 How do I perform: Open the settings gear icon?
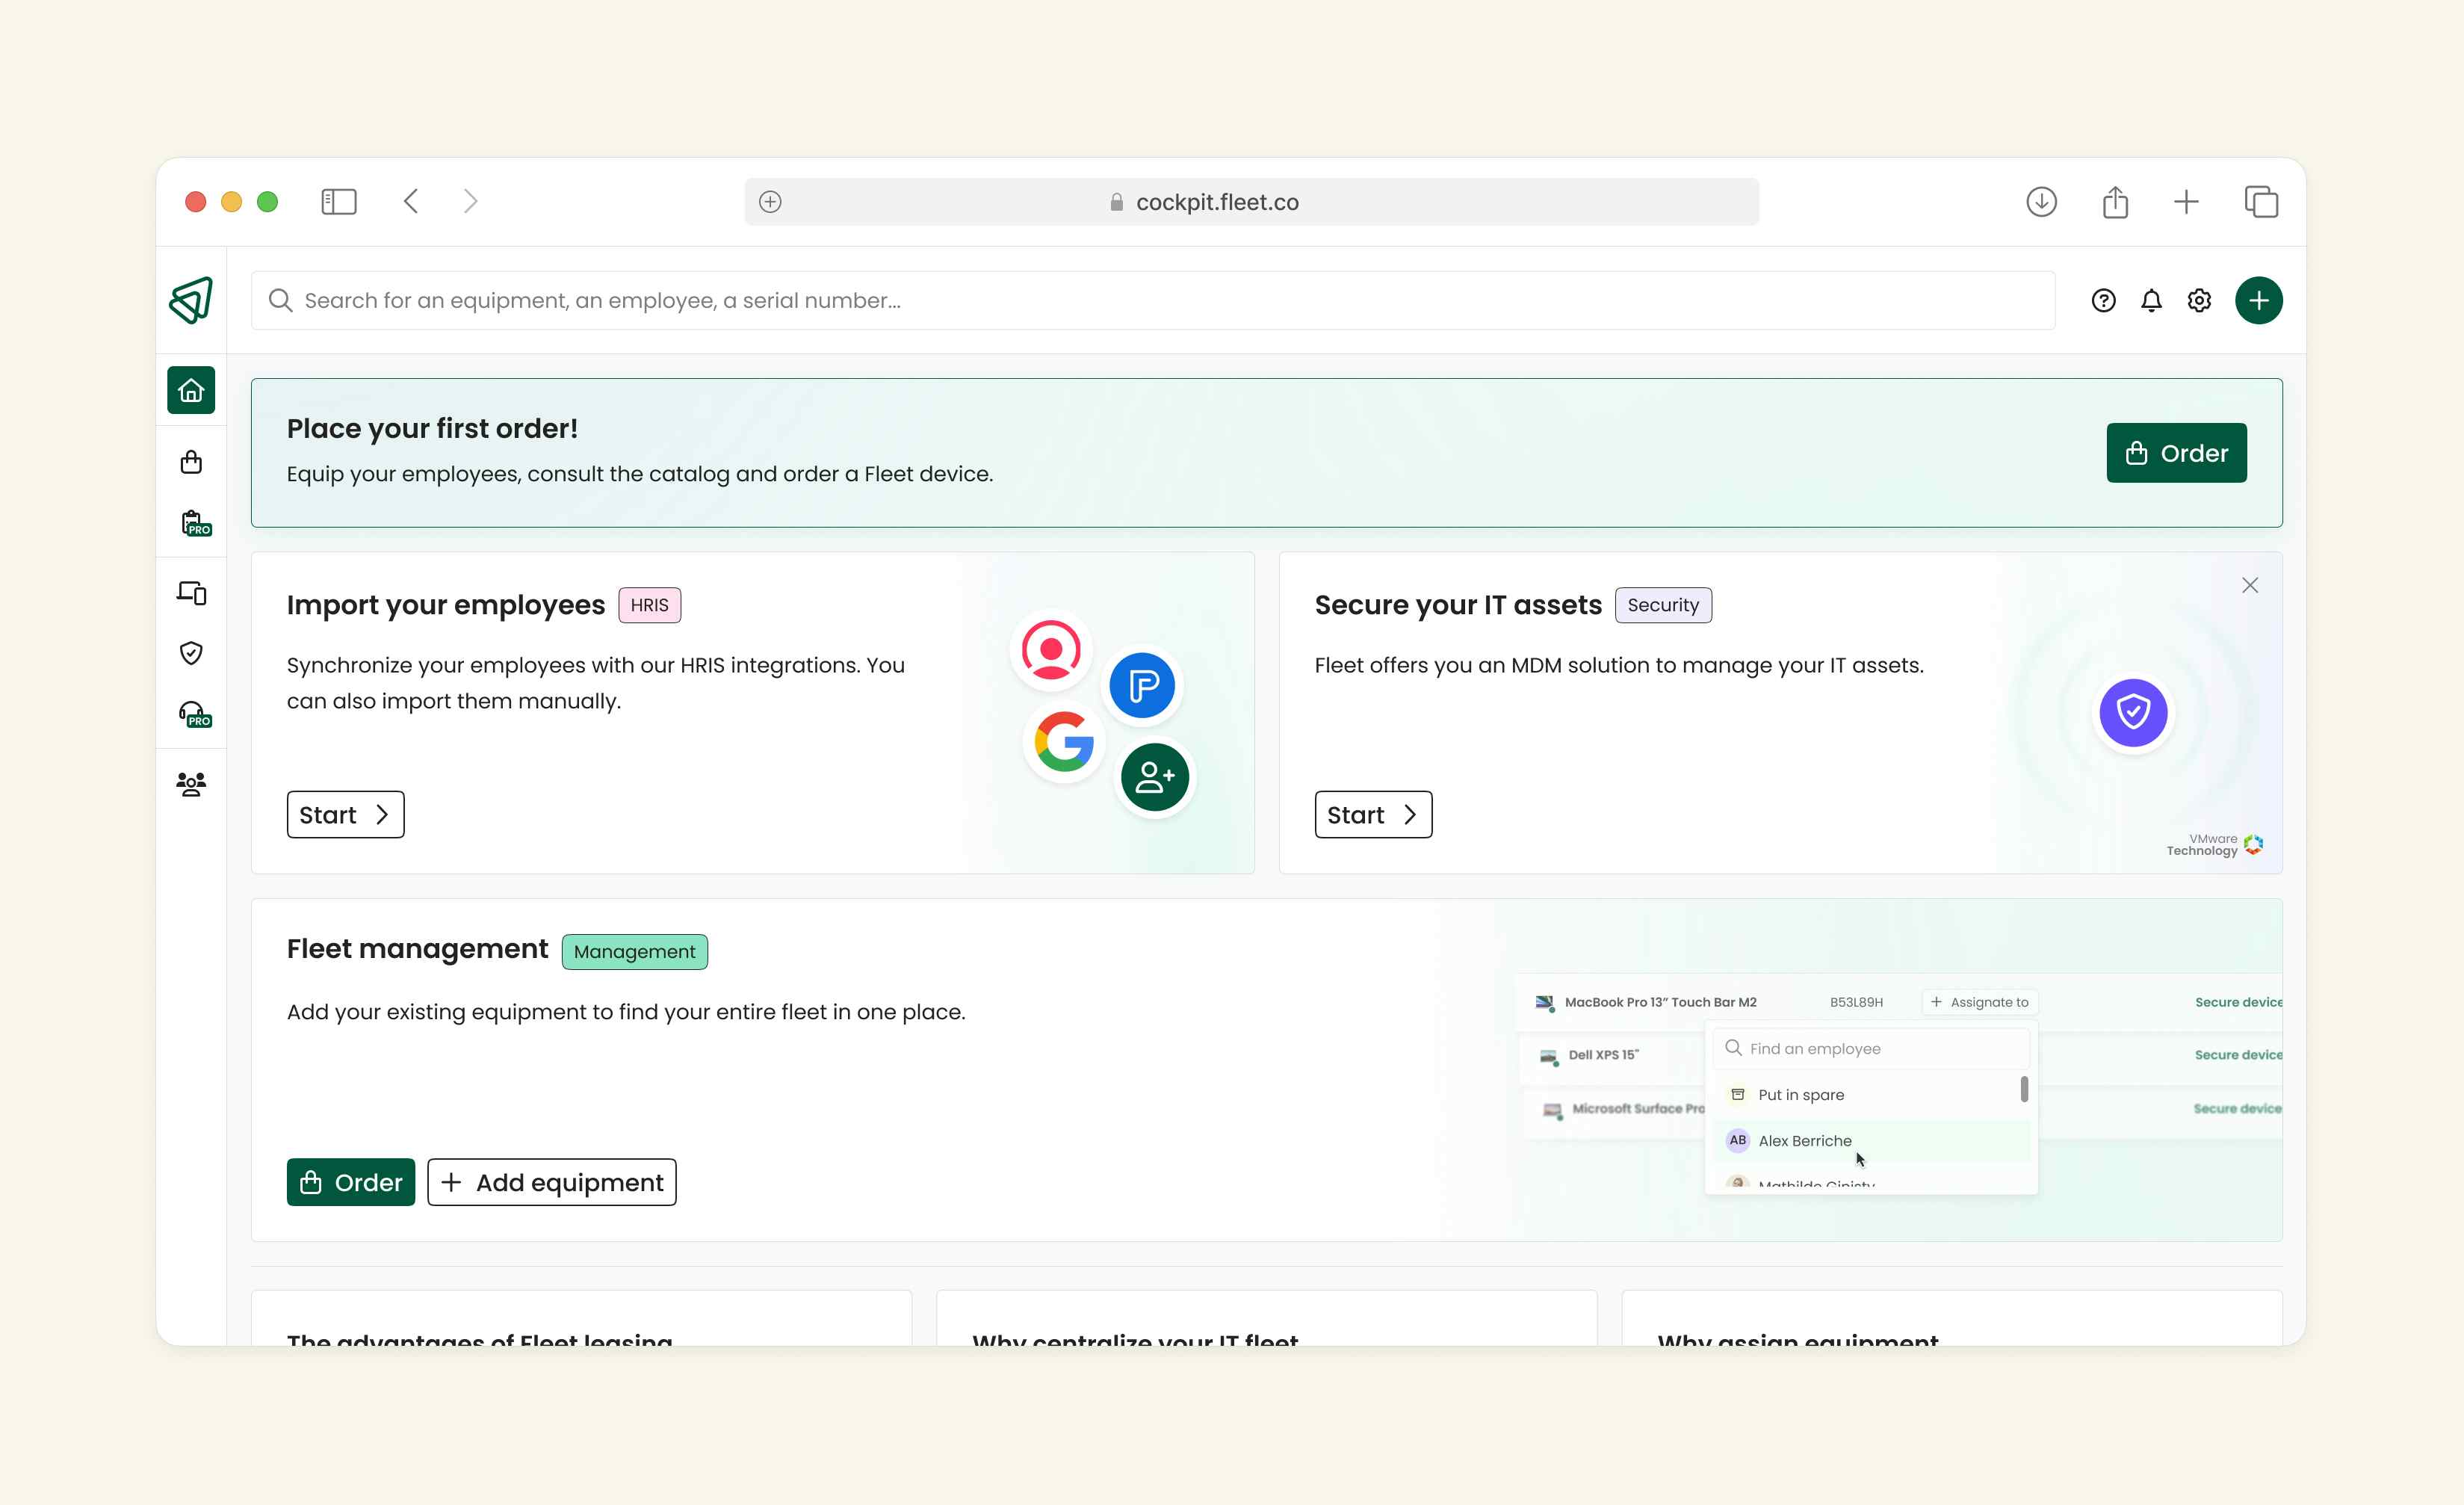[x=2199, y=301]
